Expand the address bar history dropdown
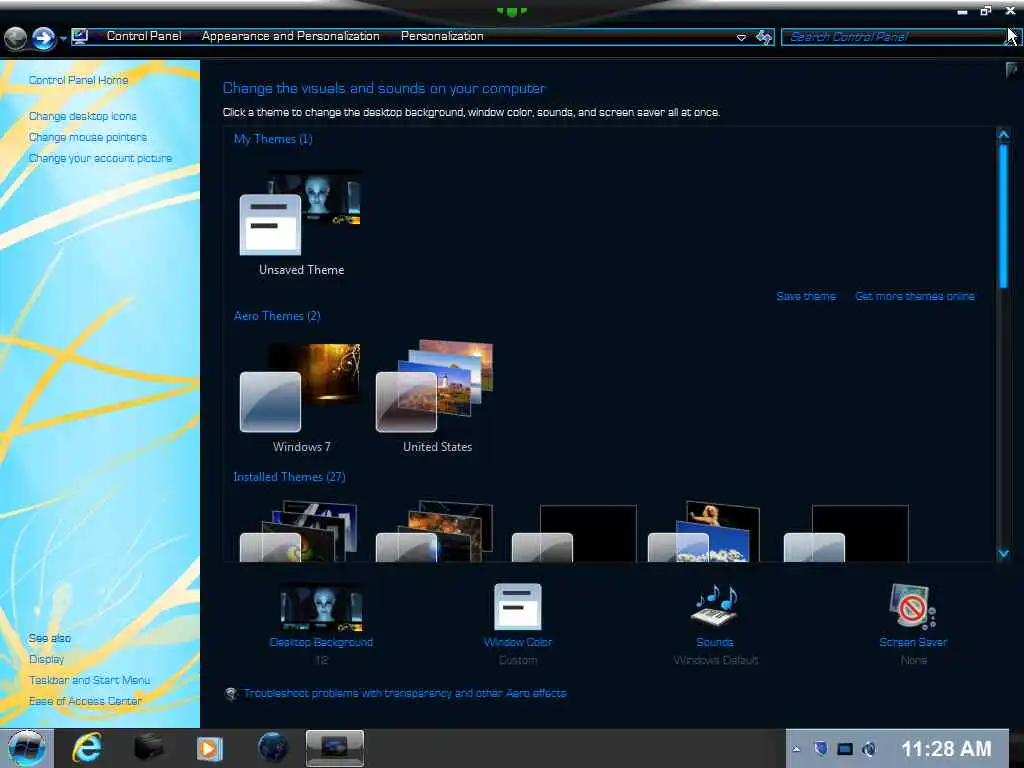 click(741, 37)
